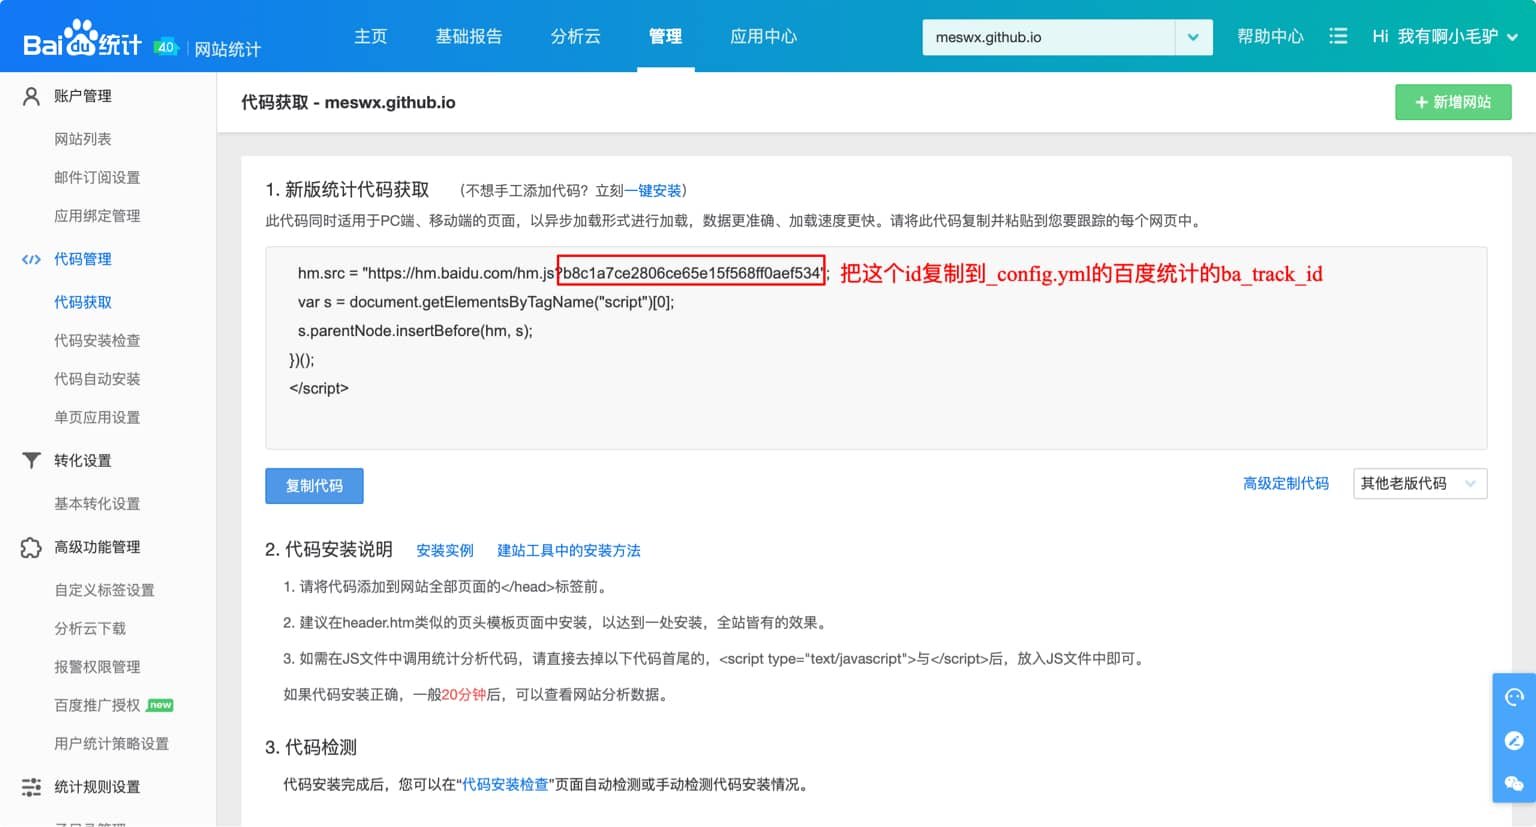Select 邮件订阅设置 in the sidebar
1536x827 pixels.
point(97,178)
